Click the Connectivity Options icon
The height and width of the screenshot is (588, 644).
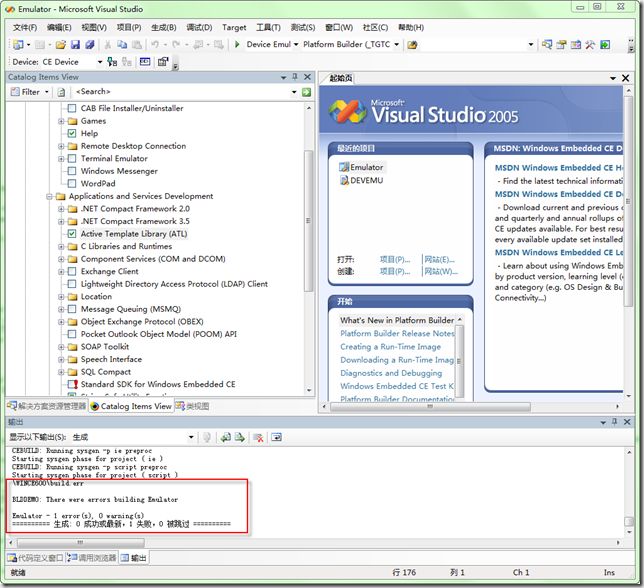163,62
